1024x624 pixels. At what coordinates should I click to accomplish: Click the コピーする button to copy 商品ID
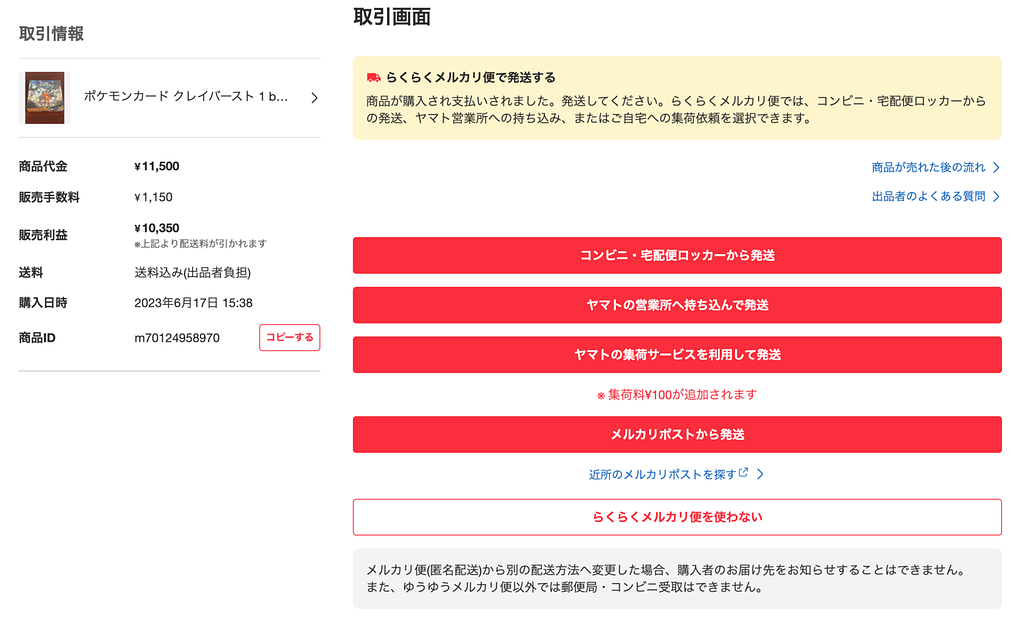tap(289, 337)
